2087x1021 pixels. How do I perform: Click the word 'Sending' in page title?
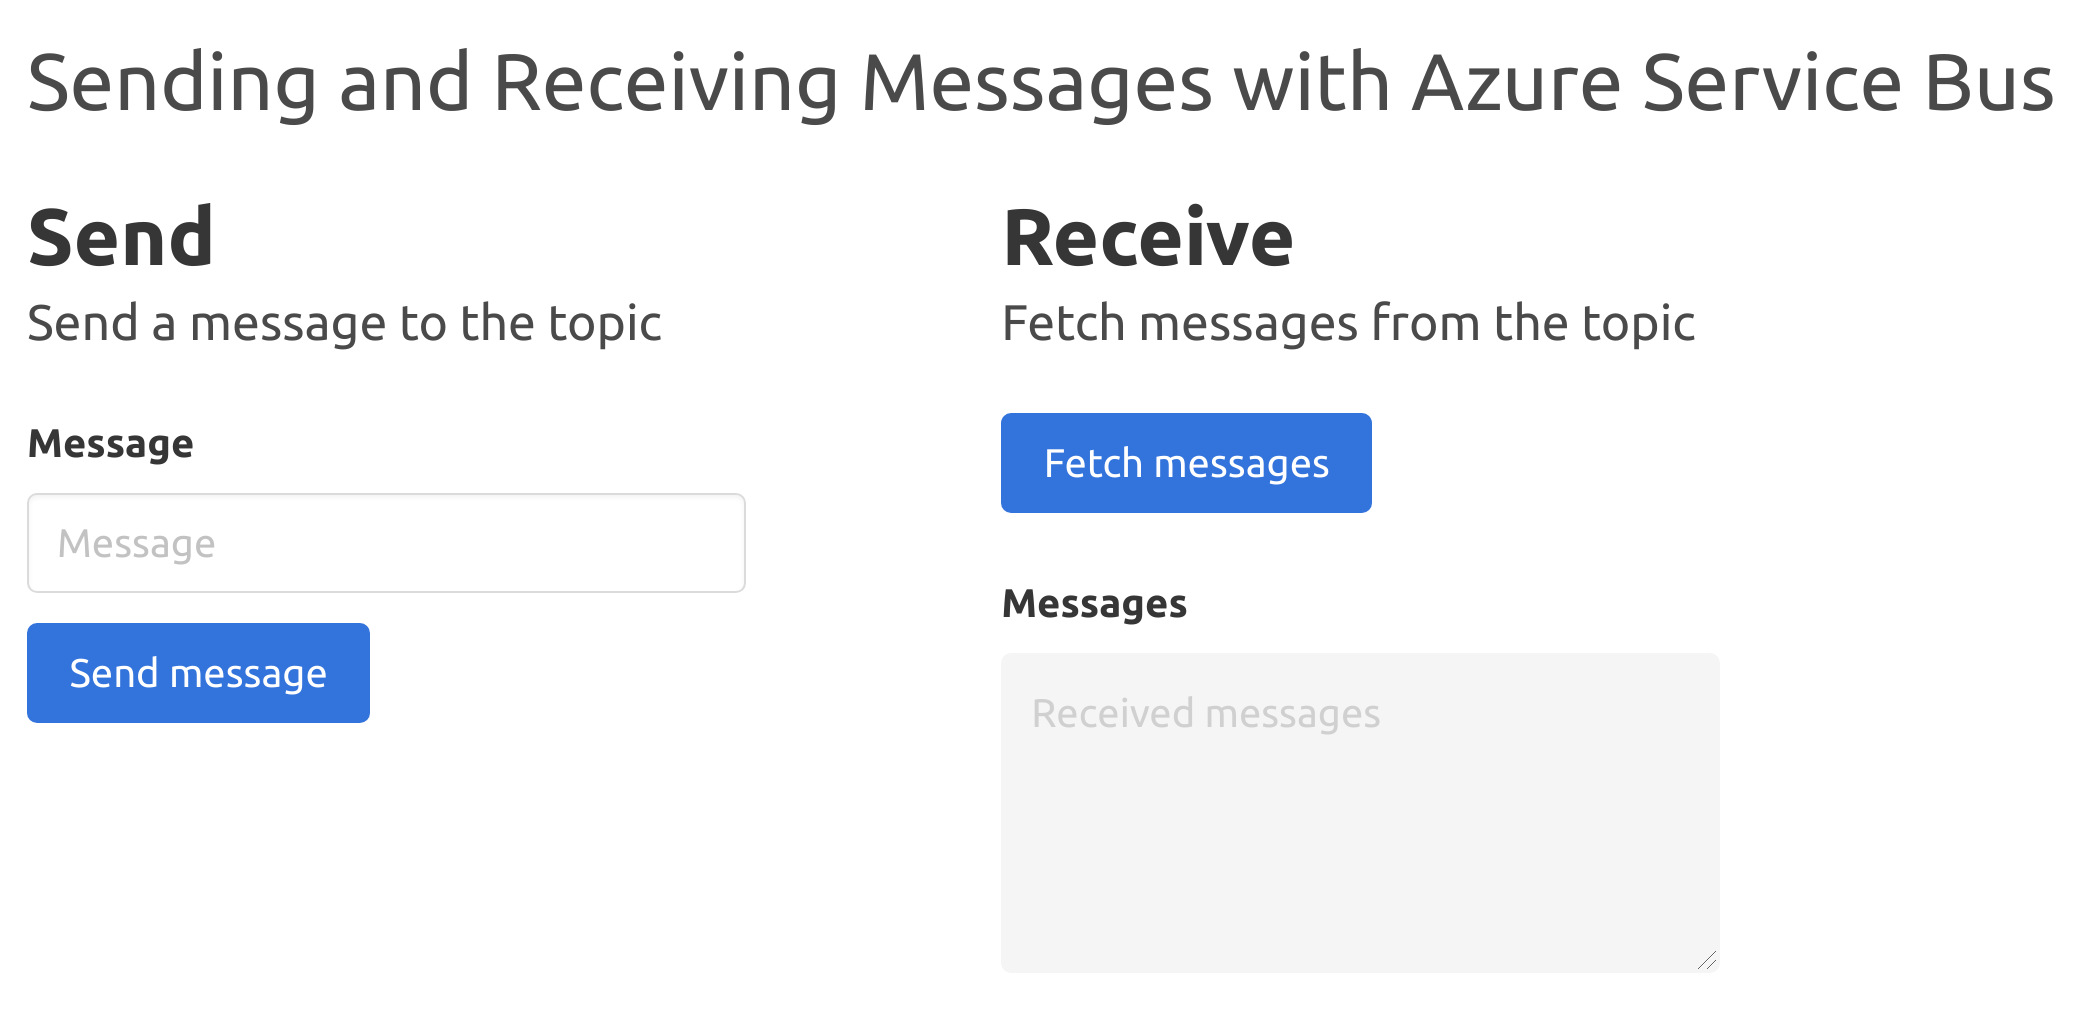172,83
